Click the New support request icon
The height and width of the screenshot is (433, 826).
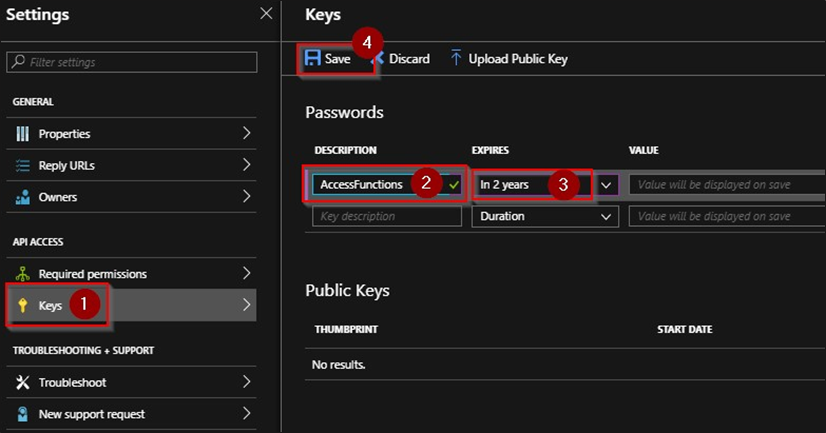23,414
